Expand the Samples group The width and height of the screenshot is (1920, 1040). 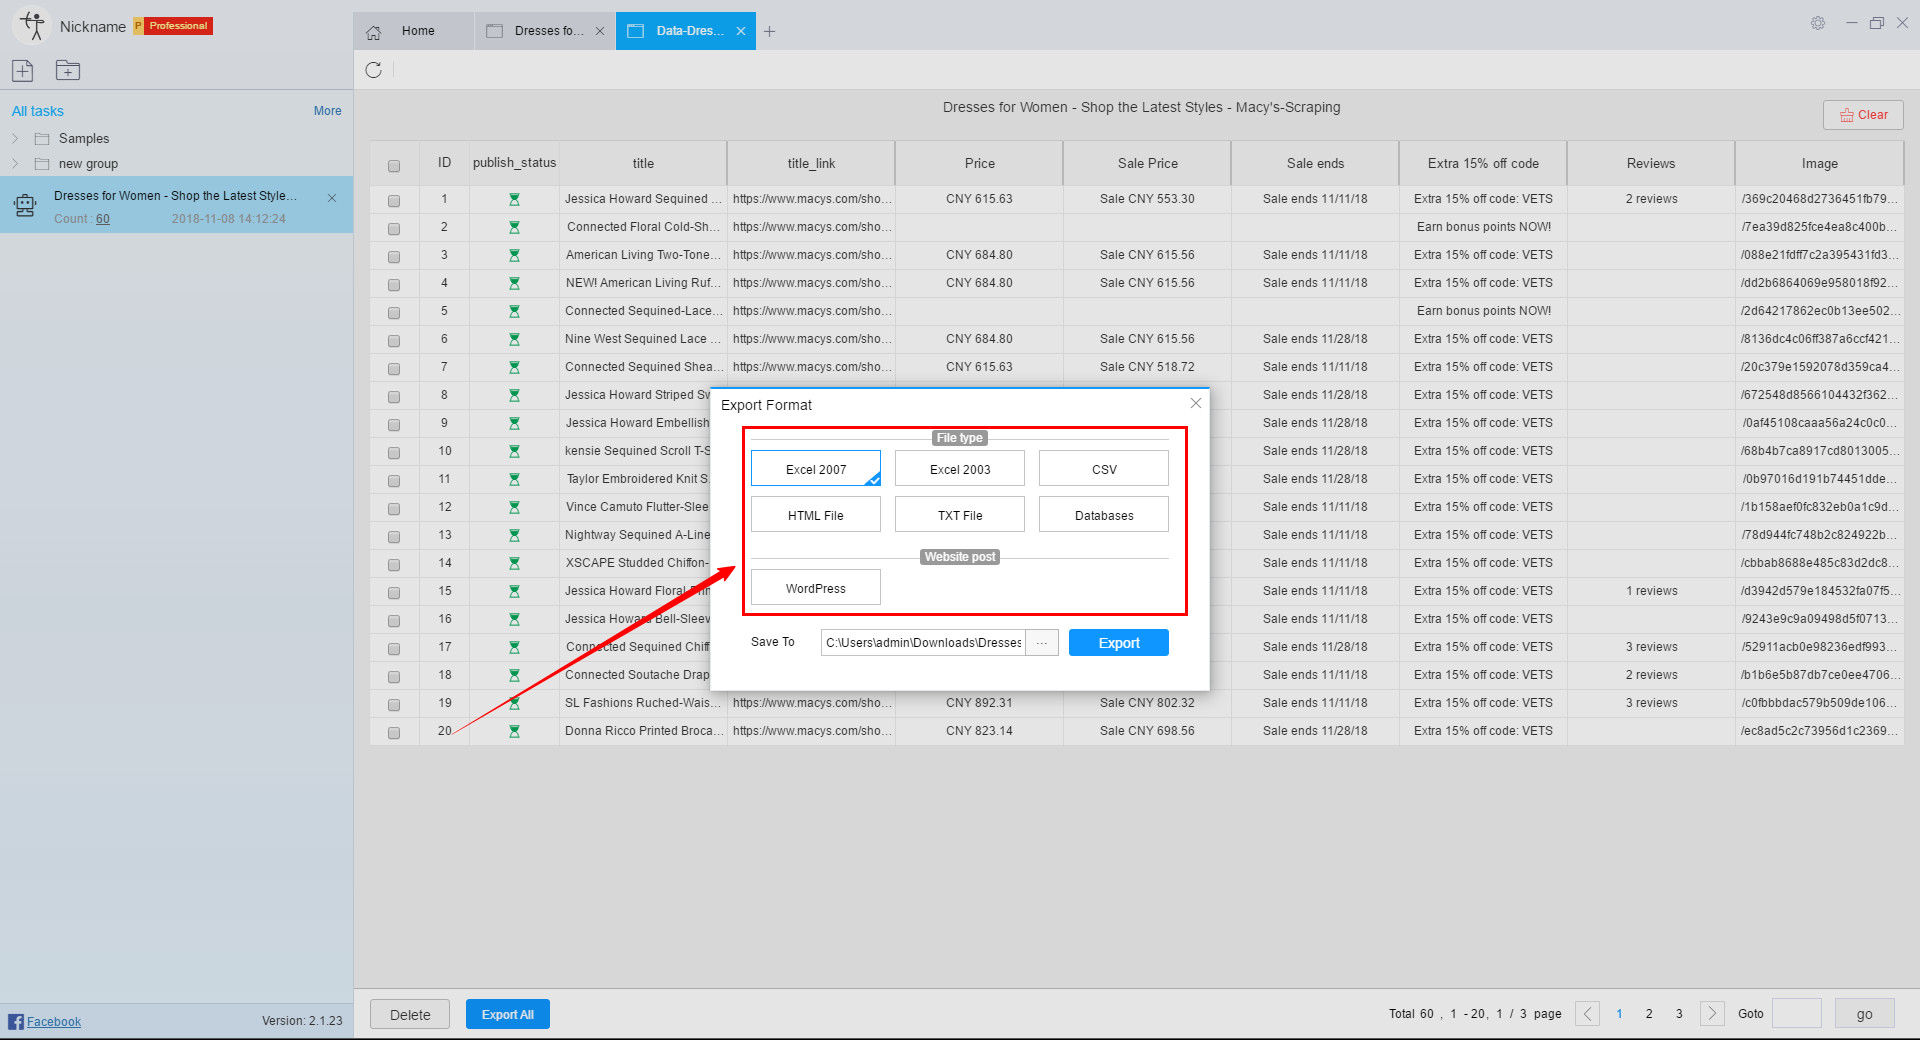pyautogui.click(x=15, y=138)
